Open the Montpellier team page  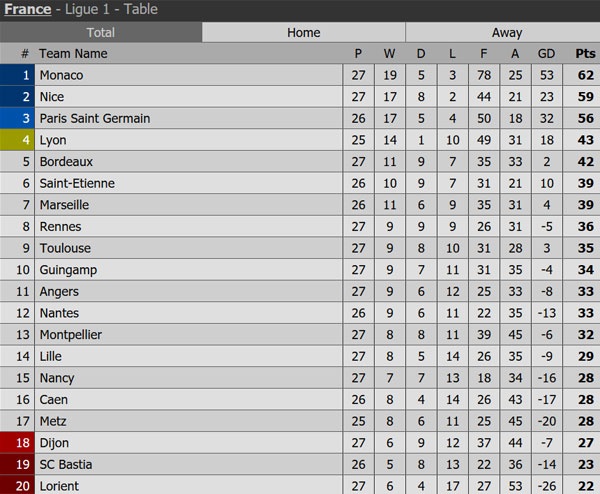tap(70, 334)
